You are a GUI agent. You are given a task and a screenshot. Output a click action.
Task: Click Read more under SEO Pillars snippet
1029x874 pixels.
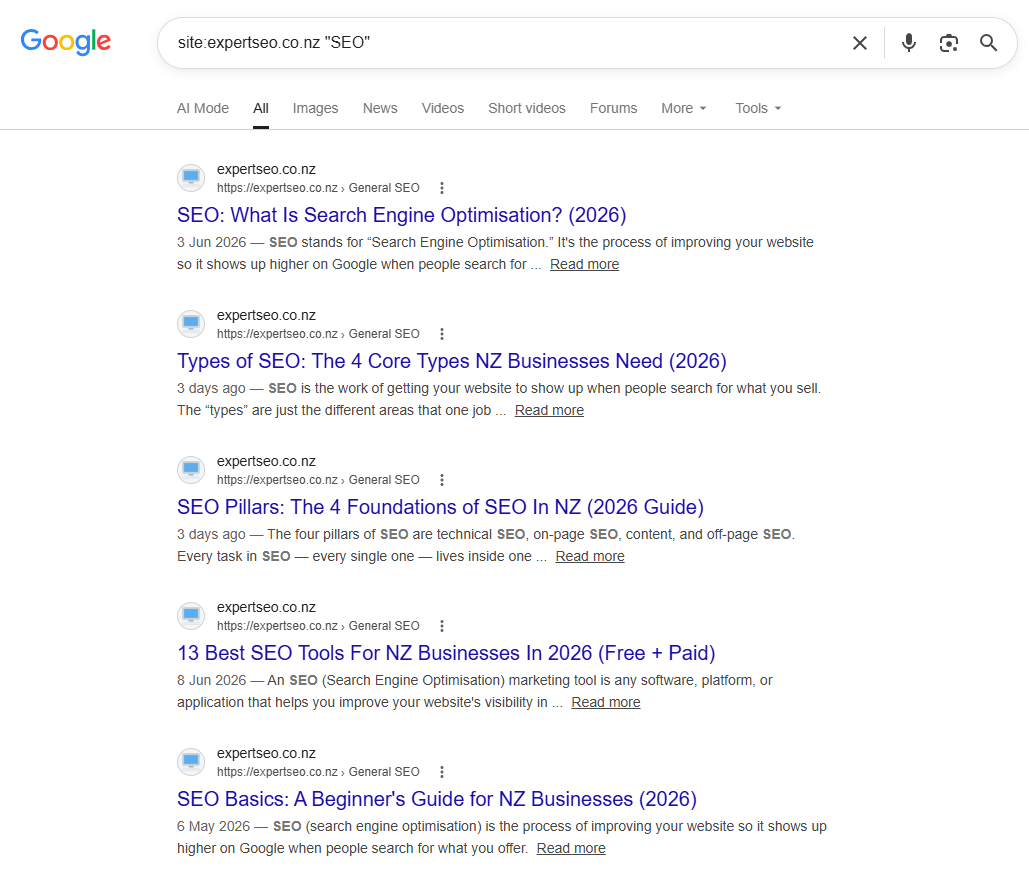tap(590, 556)
